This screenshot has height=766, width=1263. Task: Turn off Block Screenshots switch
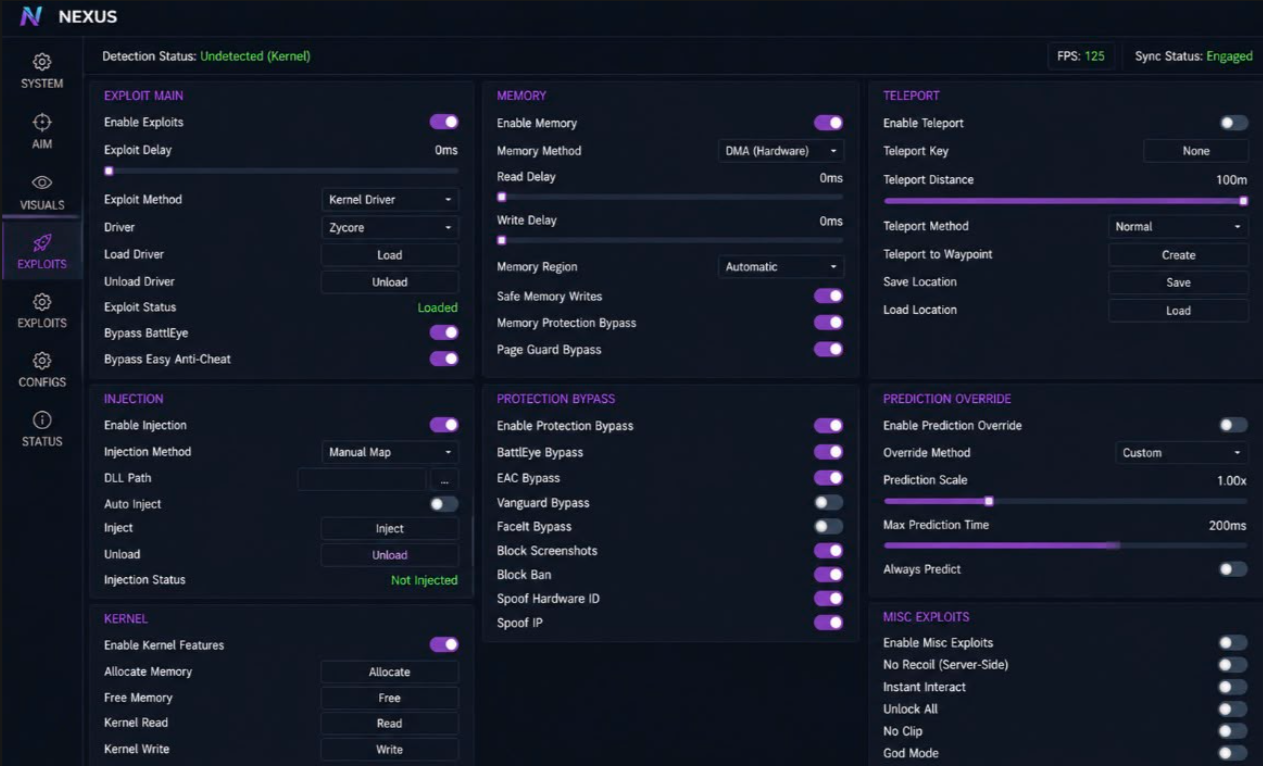coord(828,551)
